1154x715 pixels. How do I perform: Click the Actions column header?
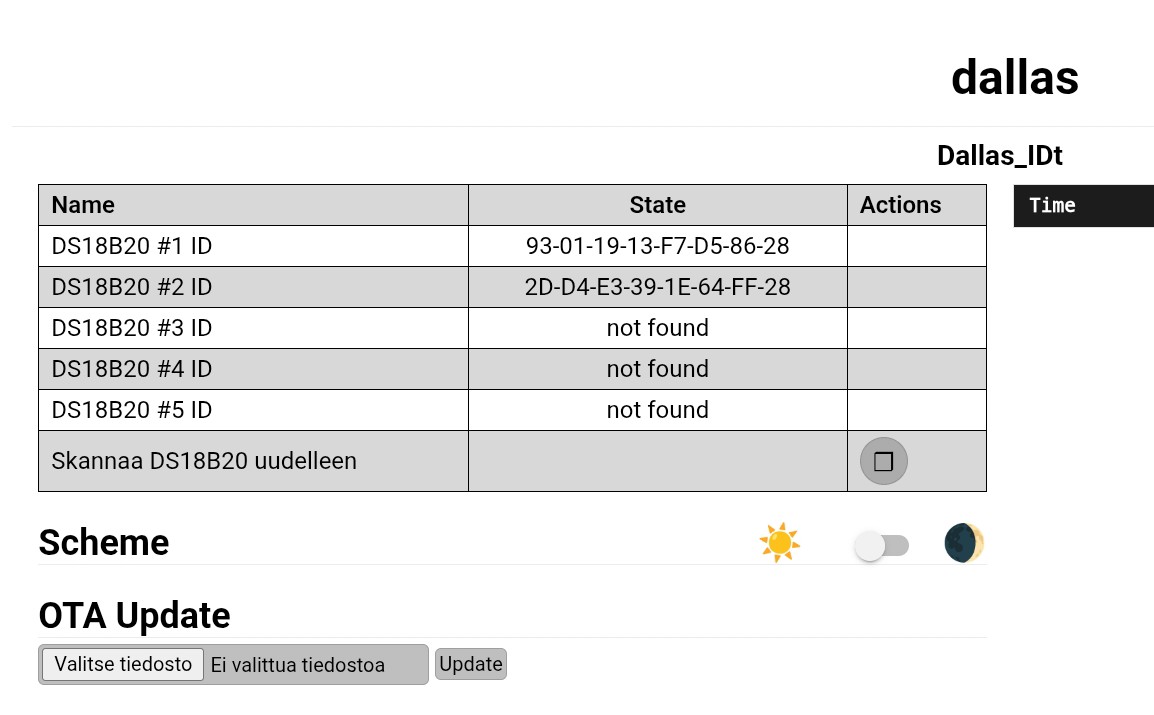(x=900, y=205)
